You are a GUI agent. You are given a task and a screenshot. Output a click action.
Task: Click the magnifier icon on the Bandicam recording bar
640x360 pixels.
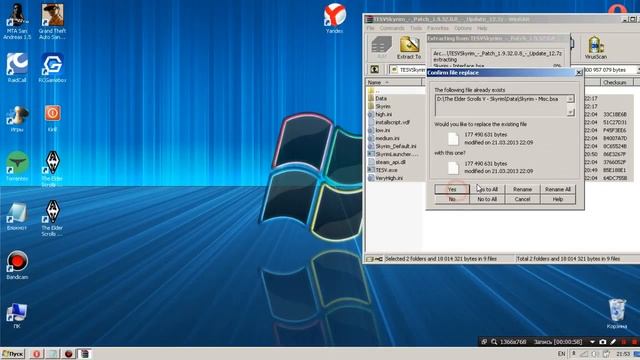[x=494, y=342]
